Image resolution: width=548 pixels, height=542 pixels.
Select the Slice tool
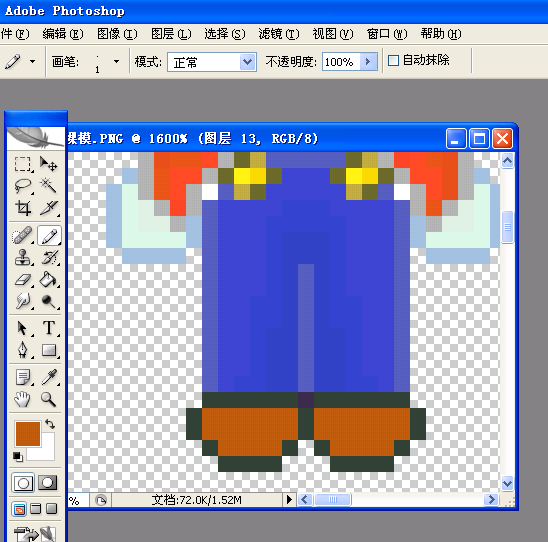49,208
